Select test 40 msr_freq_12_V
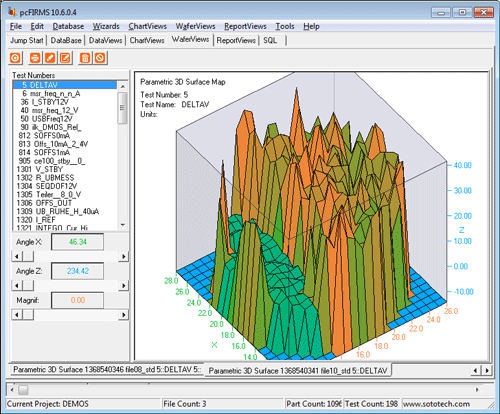 coord(65,110)
